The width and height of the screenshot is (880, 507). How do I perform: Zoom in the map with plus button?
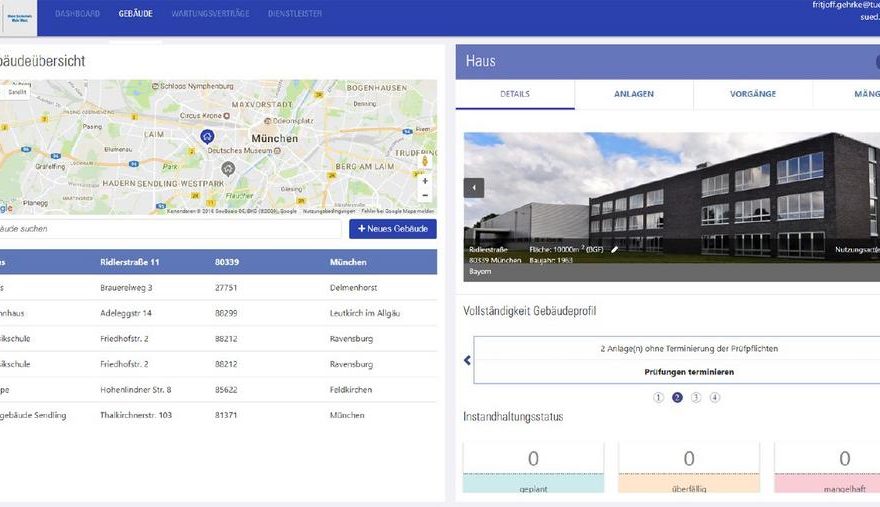[425, 181]
